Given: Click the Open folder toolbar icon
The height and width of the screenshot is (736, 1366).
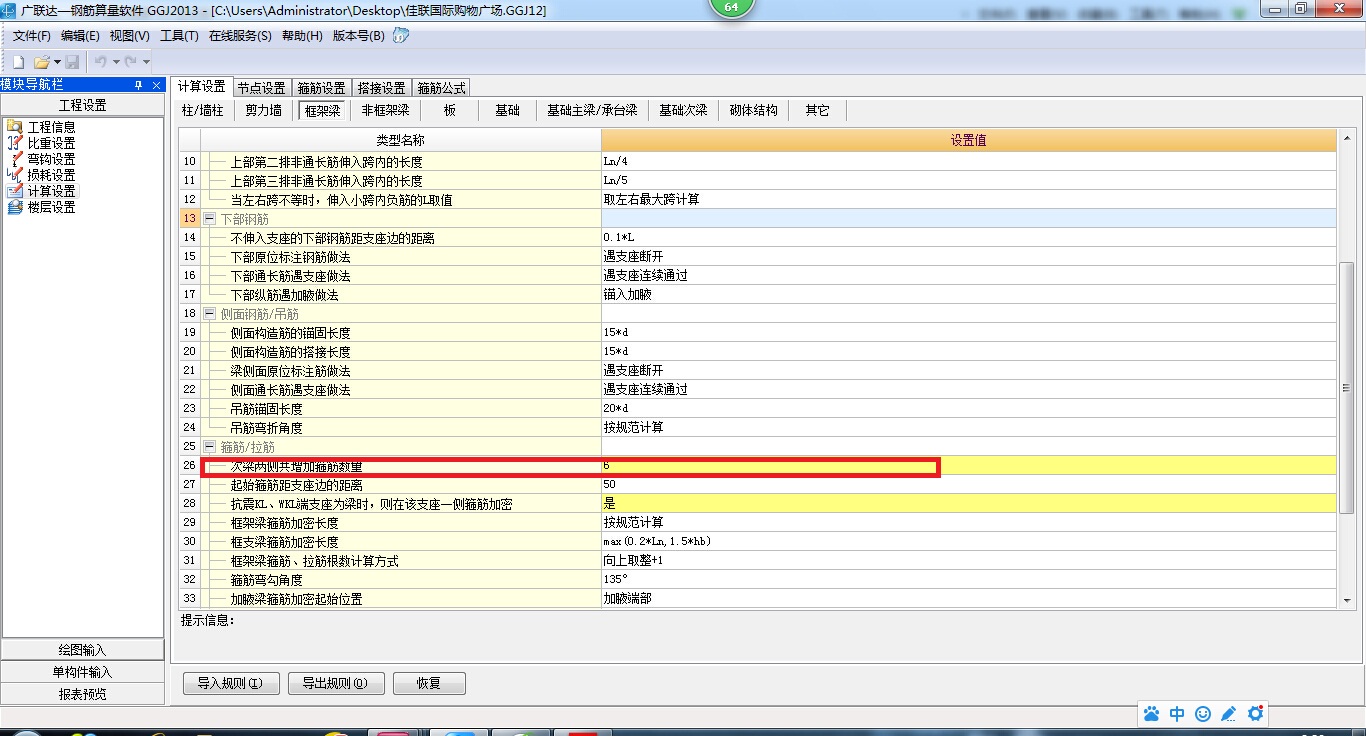Looking at the screenshot, I should click(x=41, y=62).
